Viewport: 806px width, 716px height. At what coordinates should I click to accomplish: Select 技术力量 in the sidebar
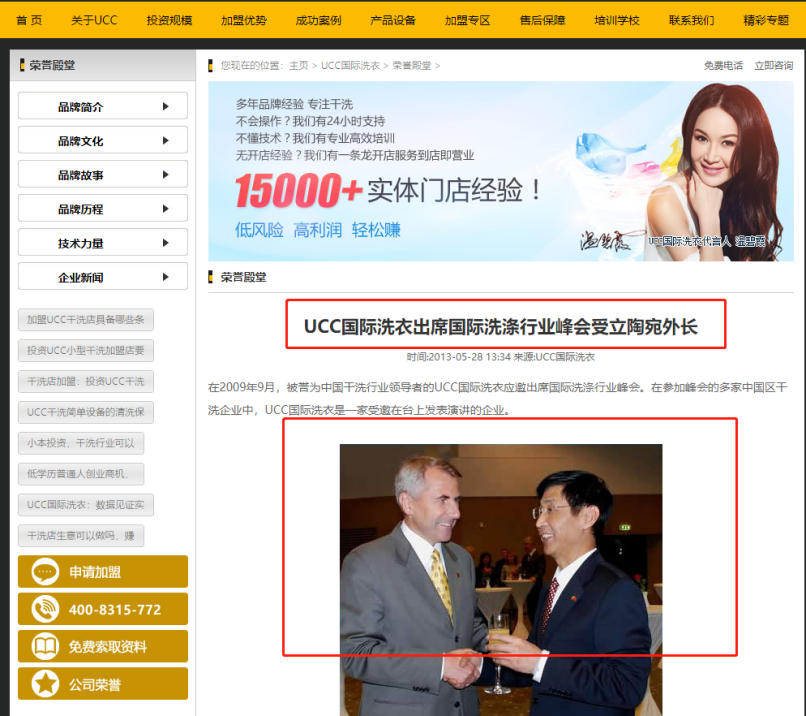point(102,243)
